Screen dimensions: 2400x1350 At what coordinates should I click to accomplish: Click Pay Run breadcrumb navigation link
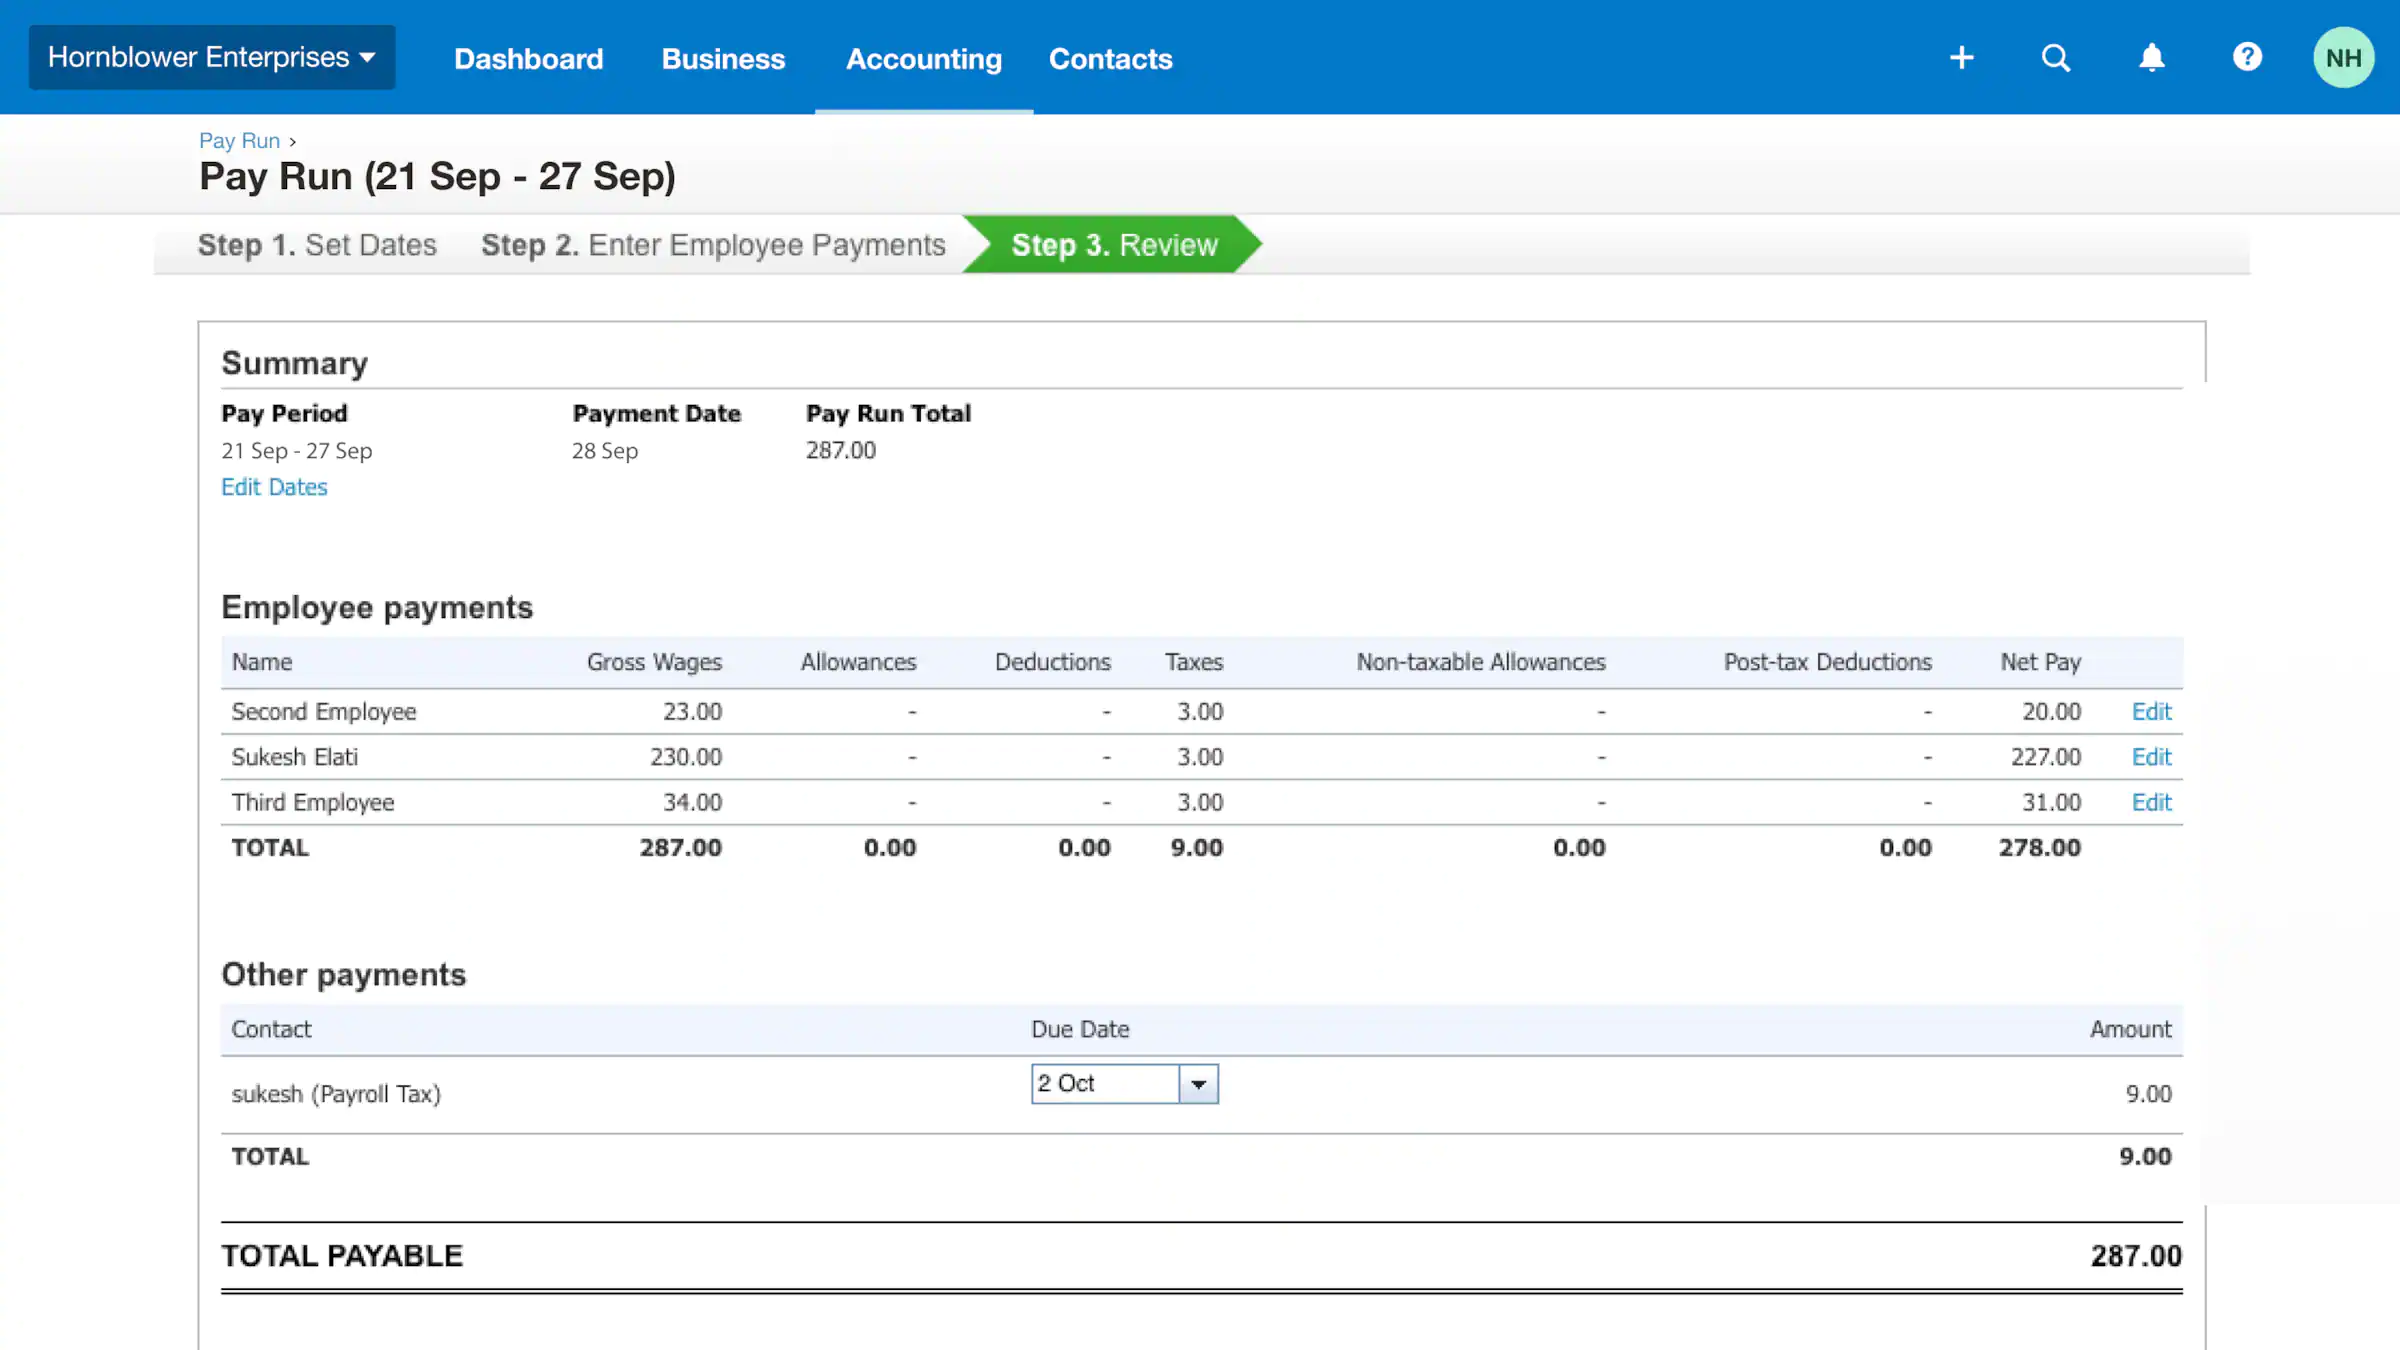tap(239, 140)
